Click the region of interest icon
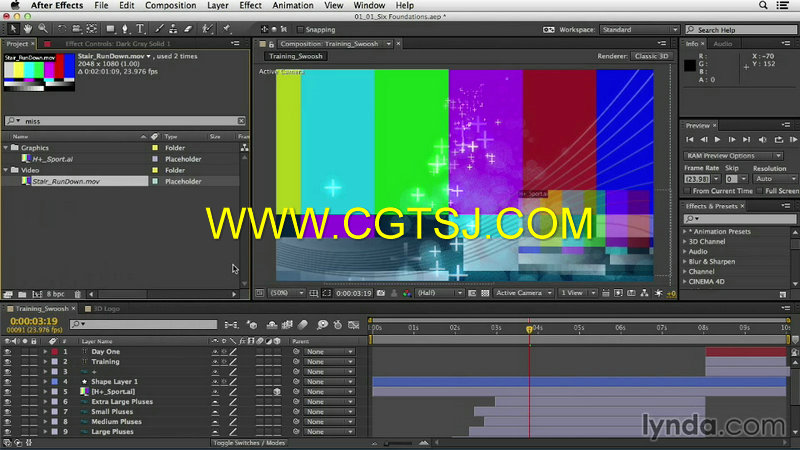 click(472, 293)
